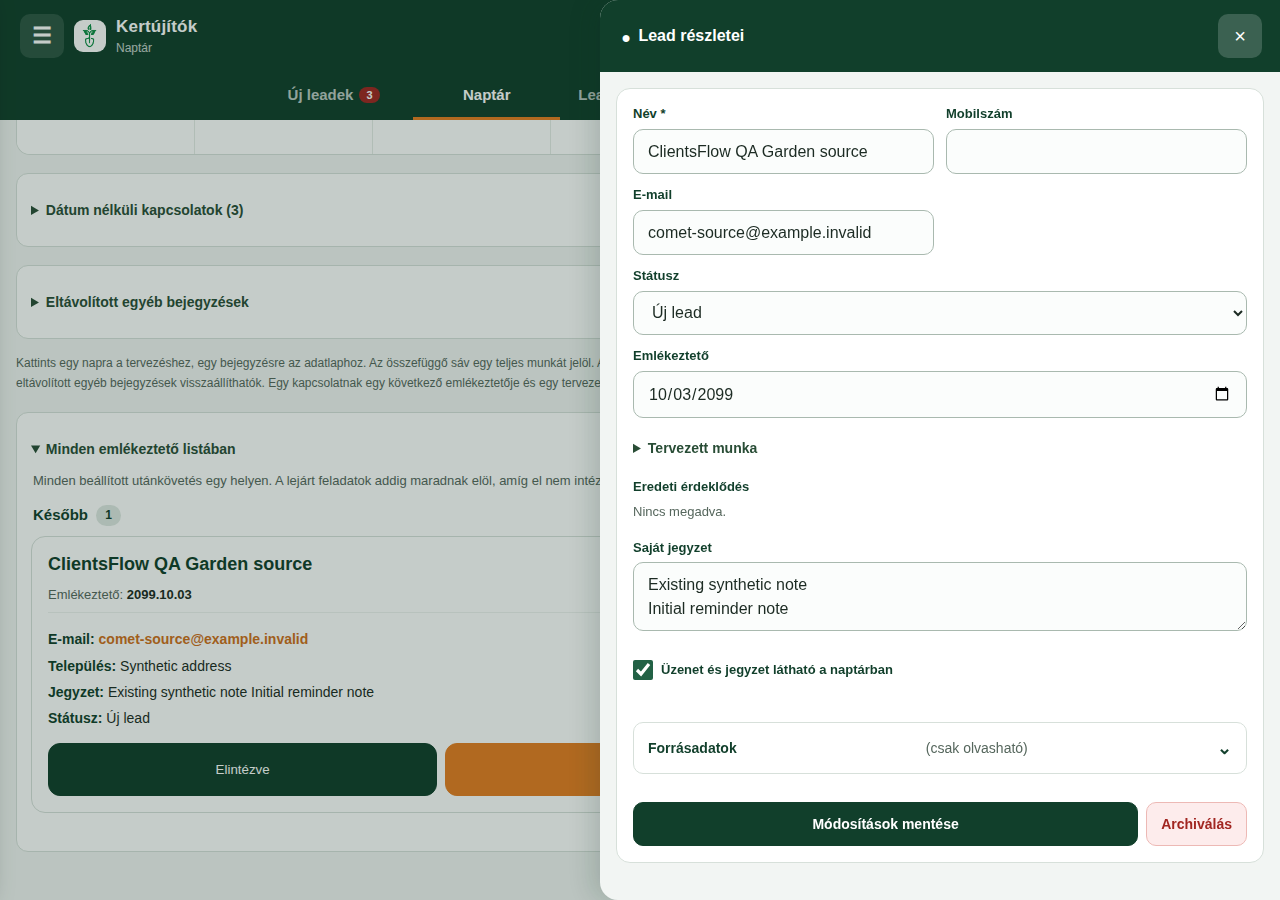Expand Eltávolított egyéb bejegyzések
1280x900 pixels.
140,302
